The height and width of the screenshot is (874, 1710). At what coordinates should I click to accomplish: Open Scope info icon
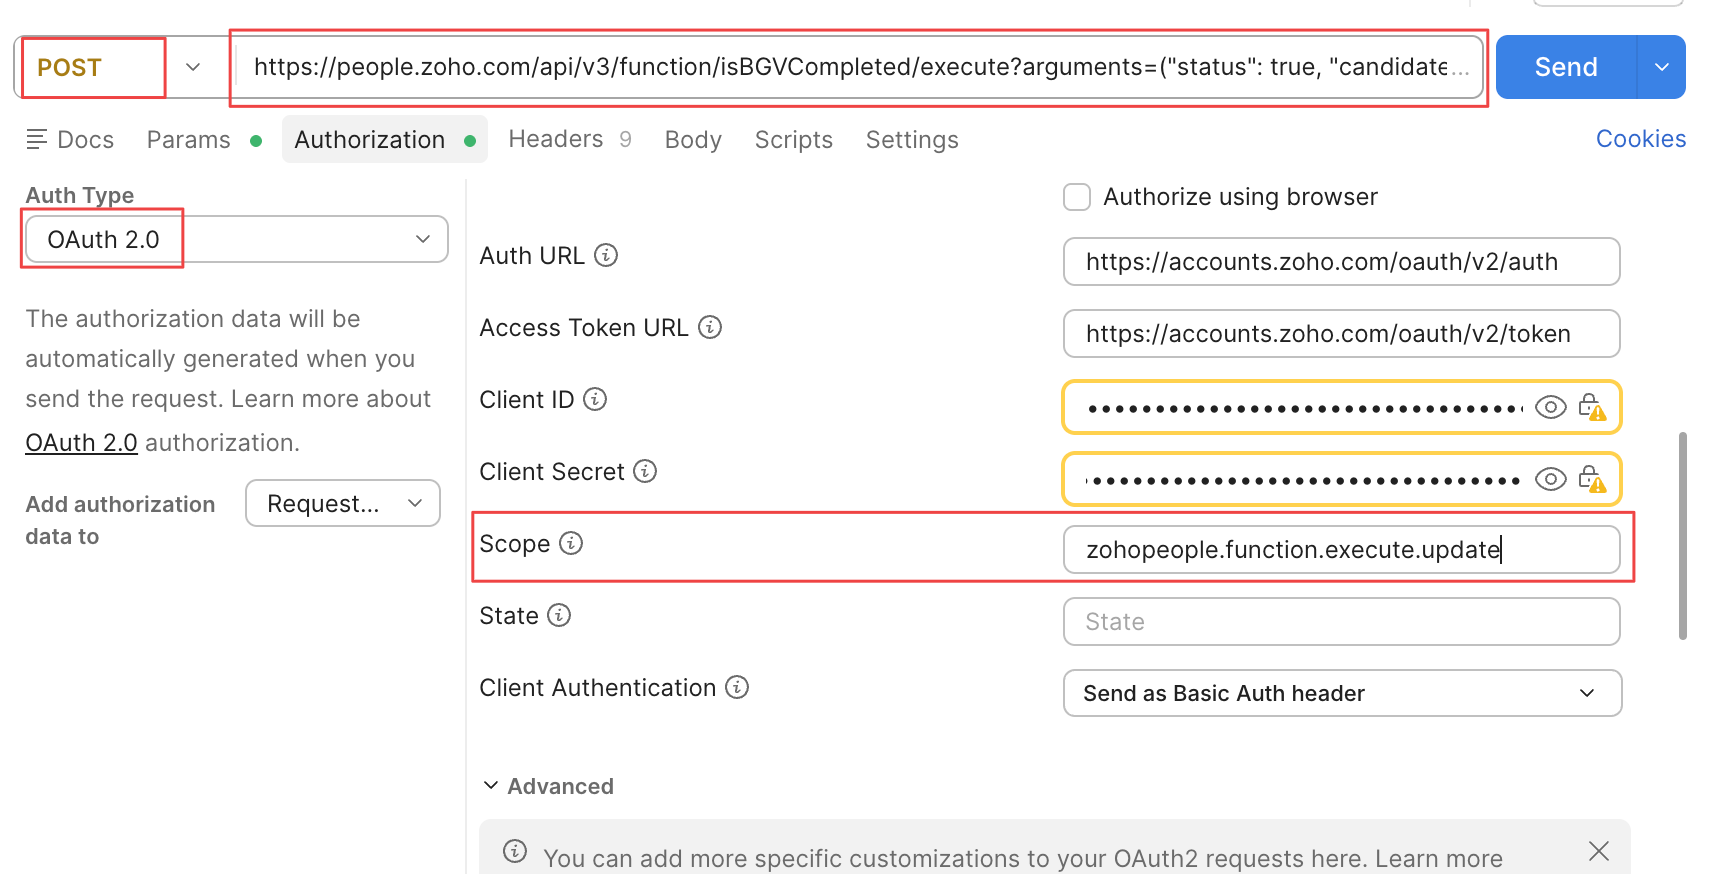(x=571, y=543)
